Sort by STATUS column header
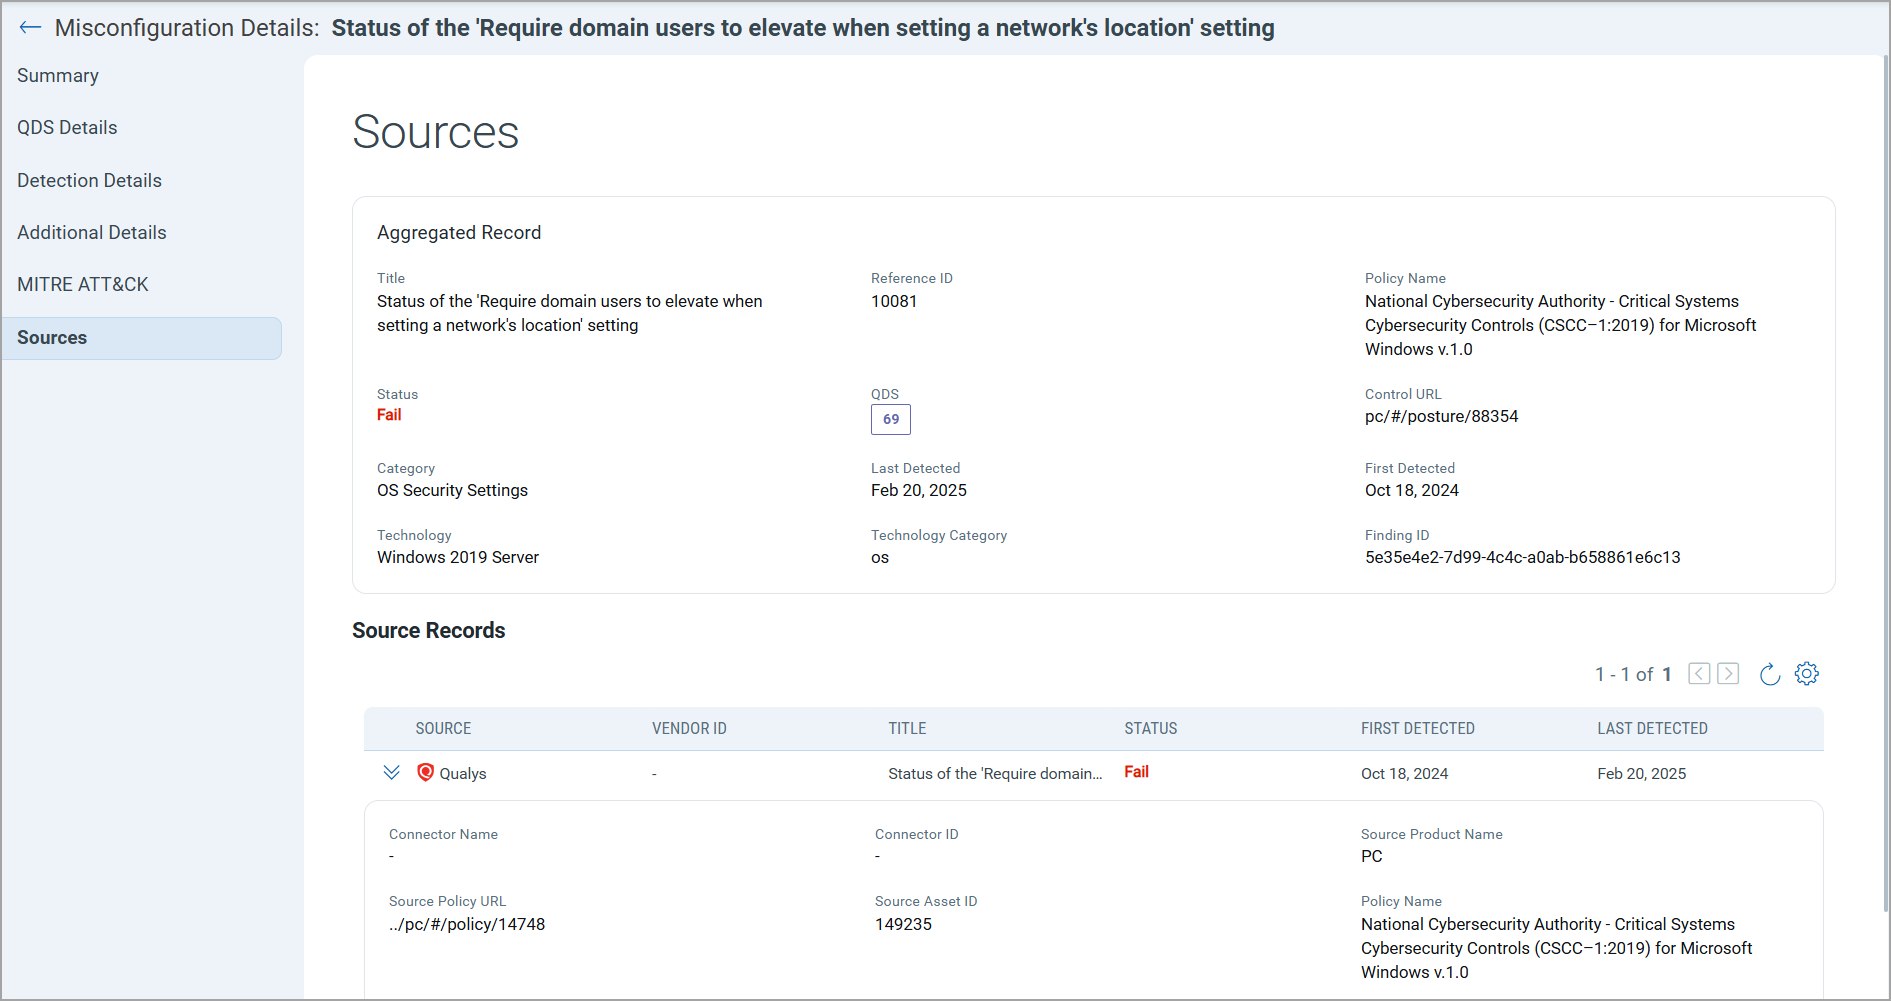The height and width of the screenshot is (1001, 1891). 1151,729
